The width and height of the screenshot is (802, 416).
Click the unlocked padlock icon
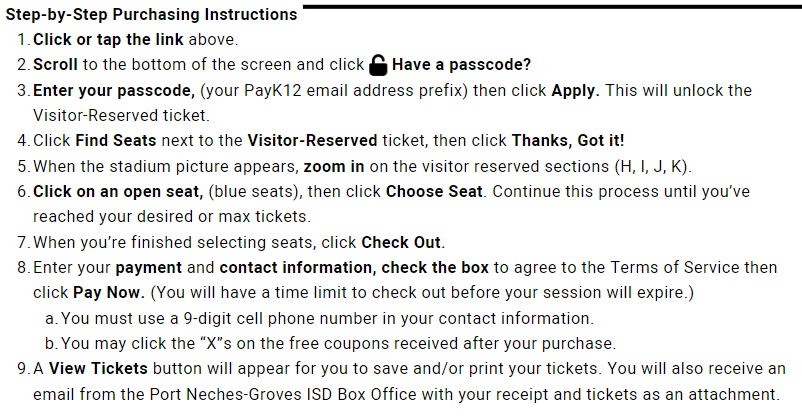coord(378,64)
